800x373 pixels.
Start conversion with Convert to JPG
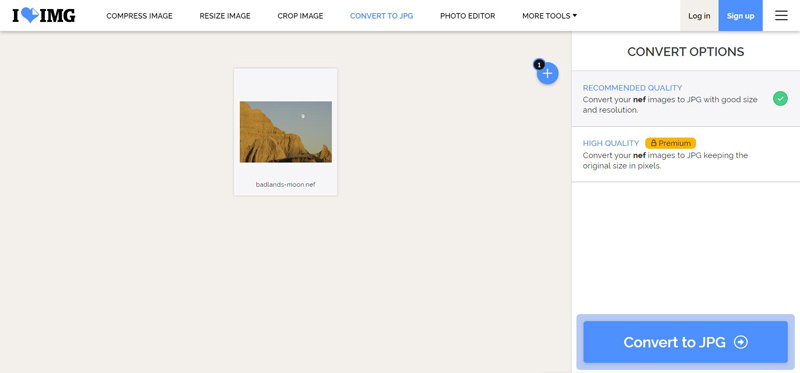[x=685, y=342]
